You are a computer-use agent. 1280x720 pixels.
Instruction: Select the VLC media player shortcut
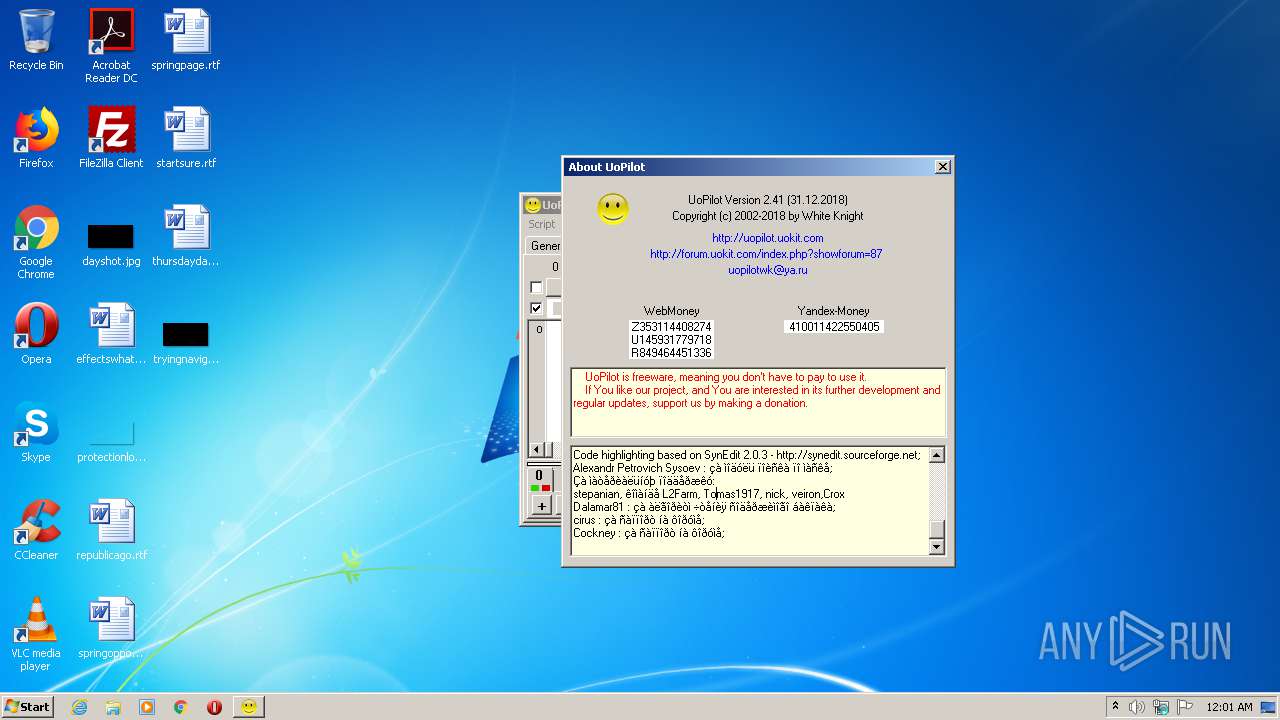(x=36, y=634)
